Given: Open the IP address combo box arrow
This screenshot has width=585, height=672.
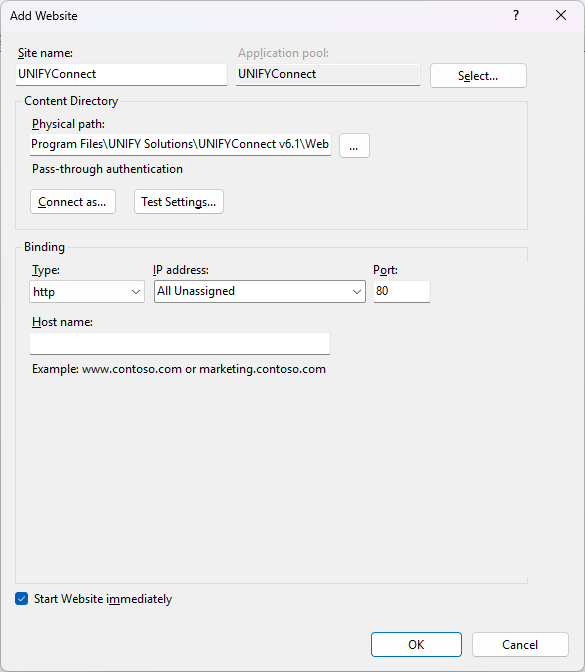Looking at the screenshot, I should 357,292.
